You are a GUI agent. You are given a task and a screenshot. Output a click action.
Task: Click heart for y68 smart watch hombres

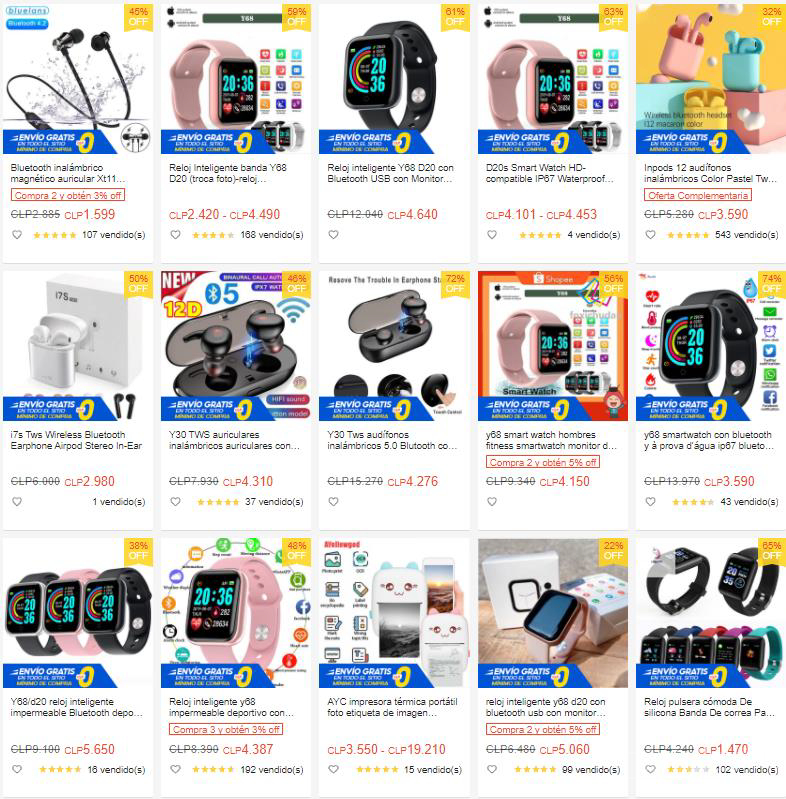tap(492, 501)
